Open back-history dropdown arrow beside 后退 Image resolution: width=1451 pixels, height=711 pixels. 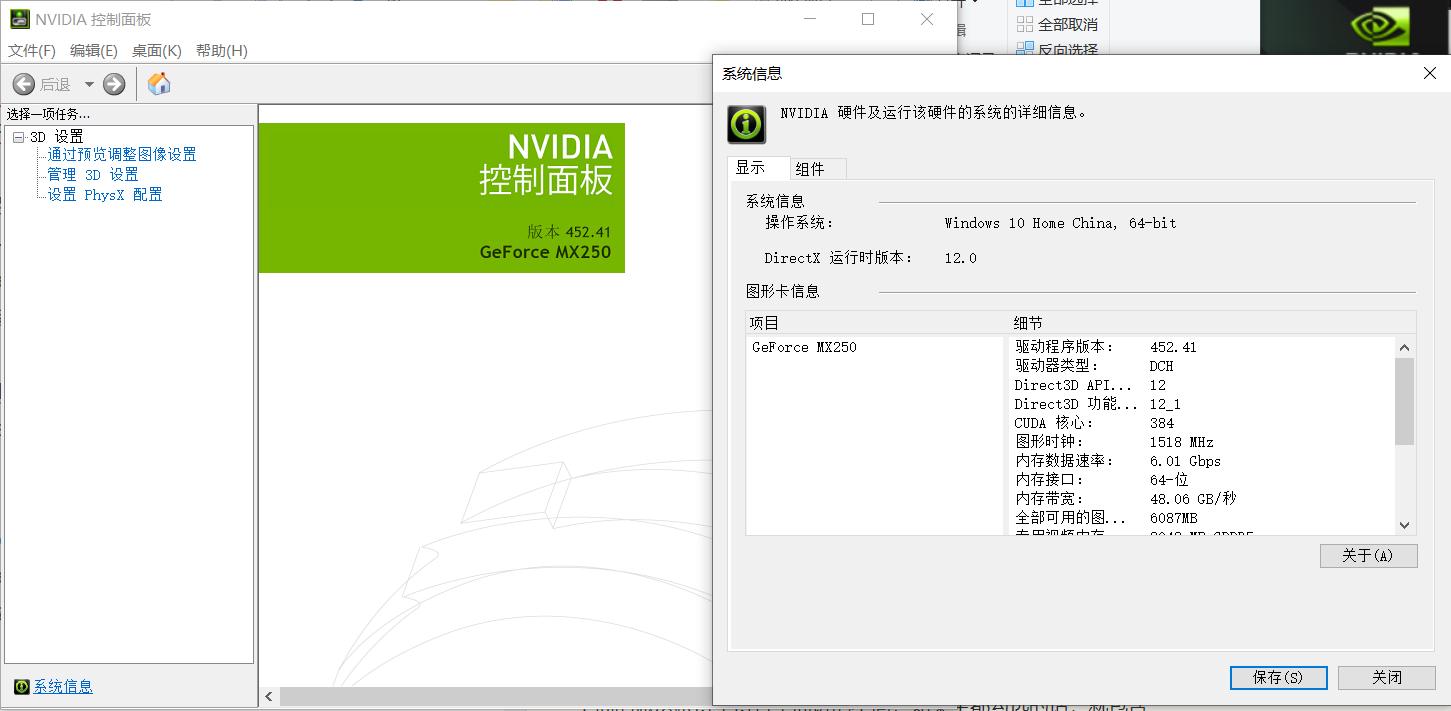pyautogui.click(x=89, y=85)
